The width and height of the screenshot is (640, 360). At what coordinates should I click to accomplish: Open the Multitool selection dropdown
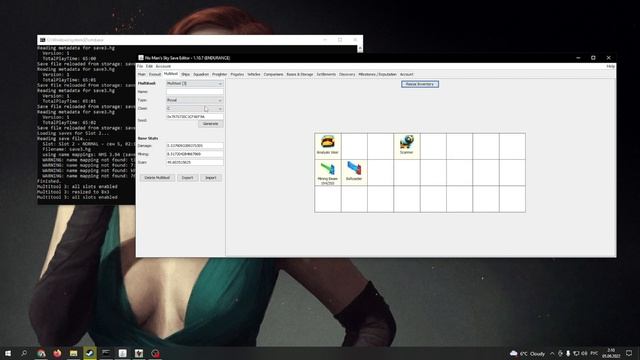point(194,83)
